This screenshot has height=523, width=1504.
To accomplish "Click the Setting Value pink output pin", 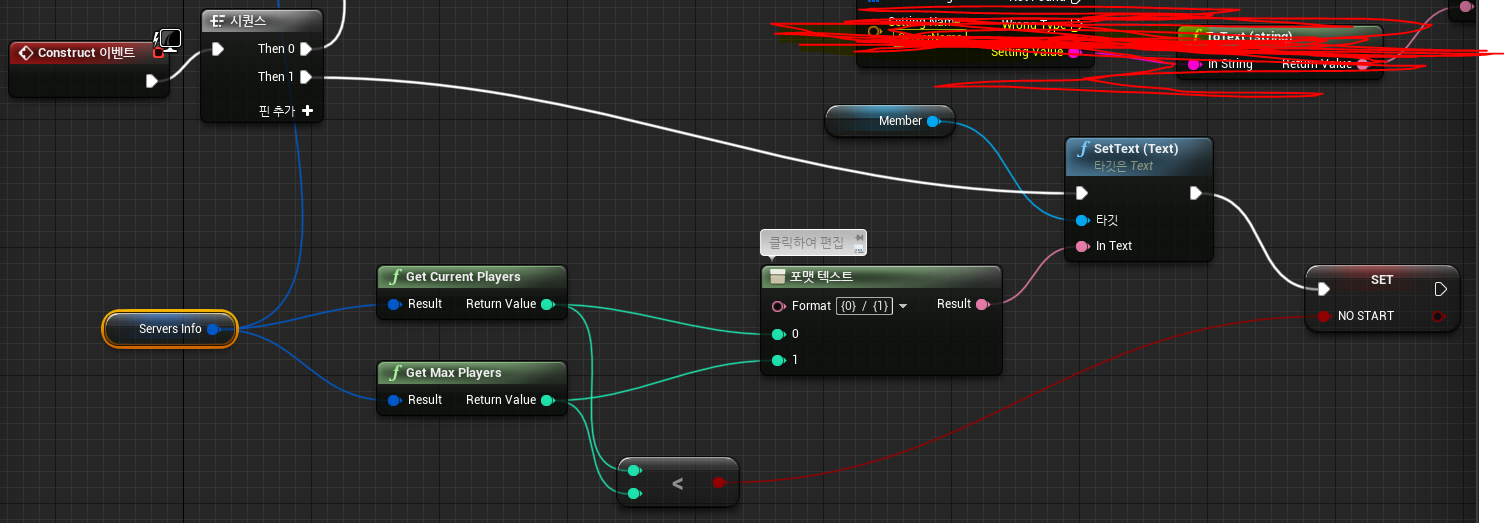I will tap(1074, 52).
